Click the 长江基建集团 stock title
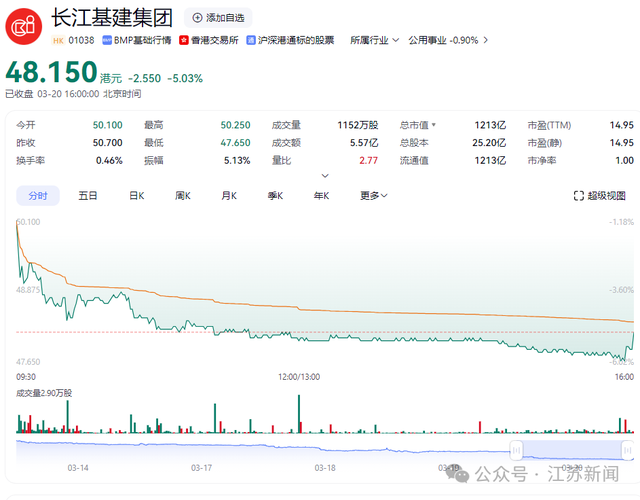Viewport: 640px width, 500px height. [x=112, y=18]
